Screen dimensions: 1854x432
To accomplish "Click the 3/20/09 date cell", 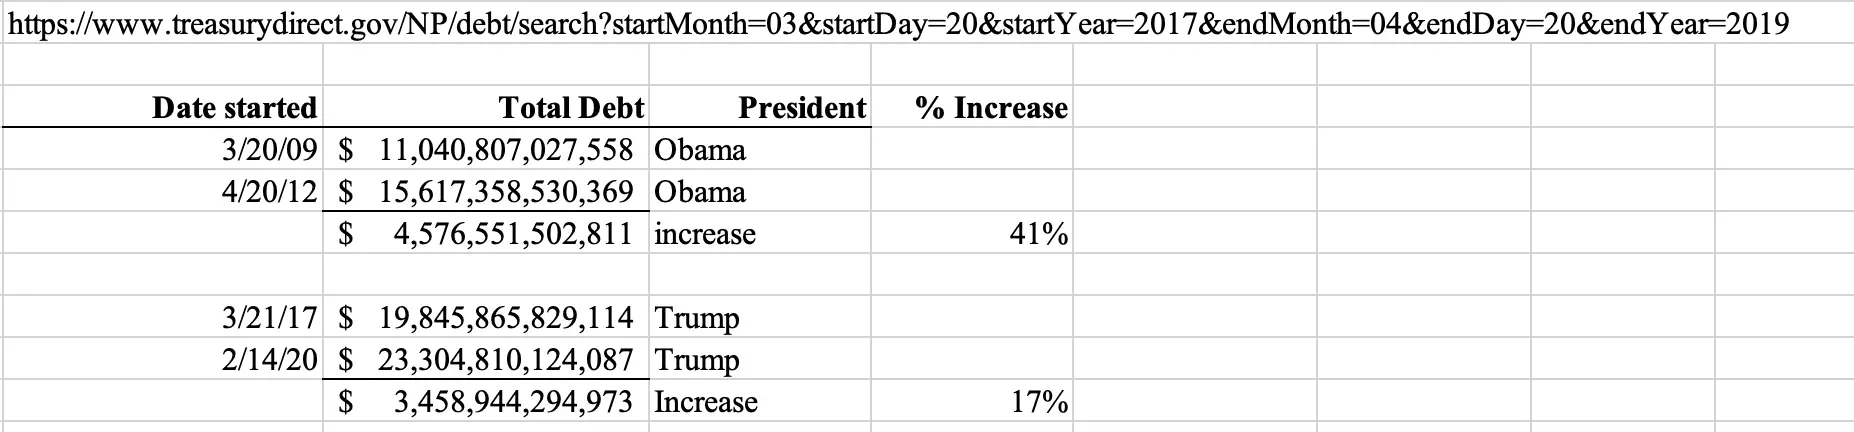I will 269,150.
